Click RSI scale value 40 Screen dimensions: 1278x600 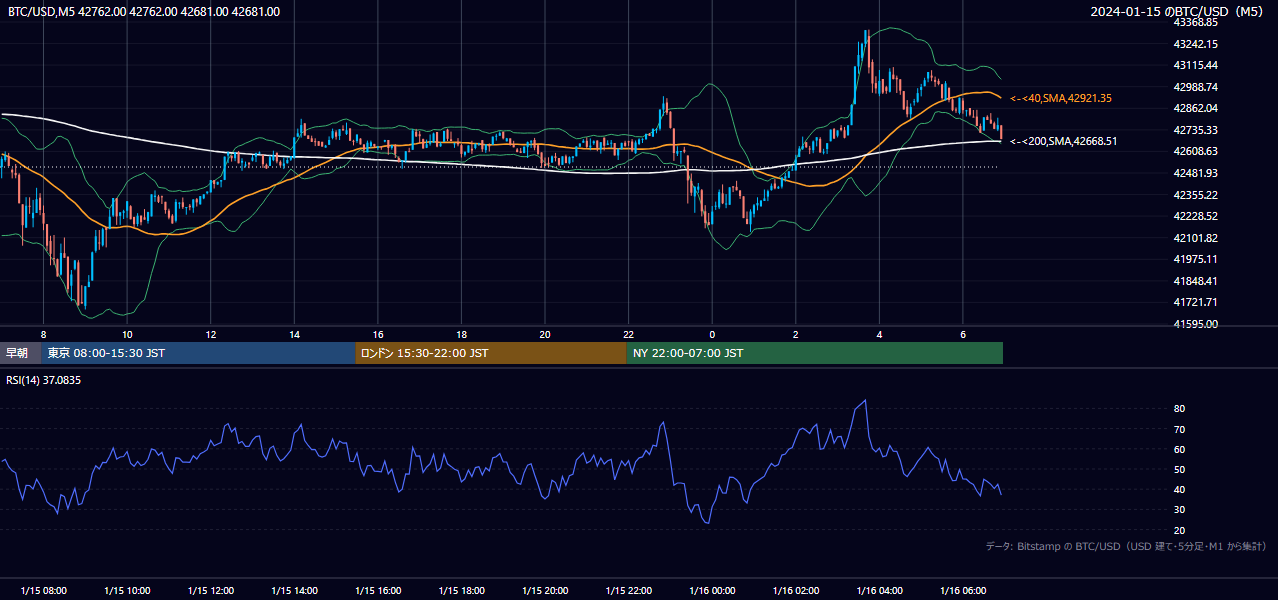point(1179,489)
